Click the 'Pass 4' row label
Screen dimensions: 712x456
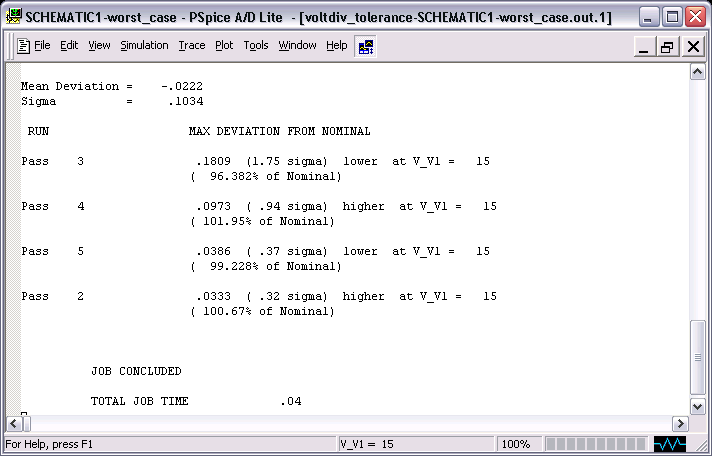point(53,206)
